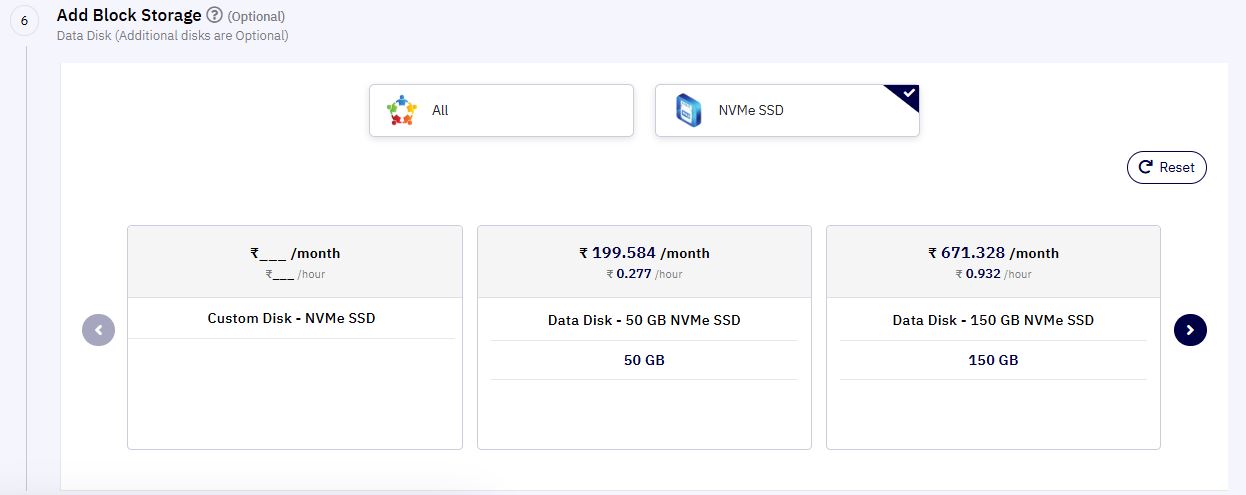Click the NVMe SSD drive icon
Screen dimensions: 1246x495
[688, 110]
